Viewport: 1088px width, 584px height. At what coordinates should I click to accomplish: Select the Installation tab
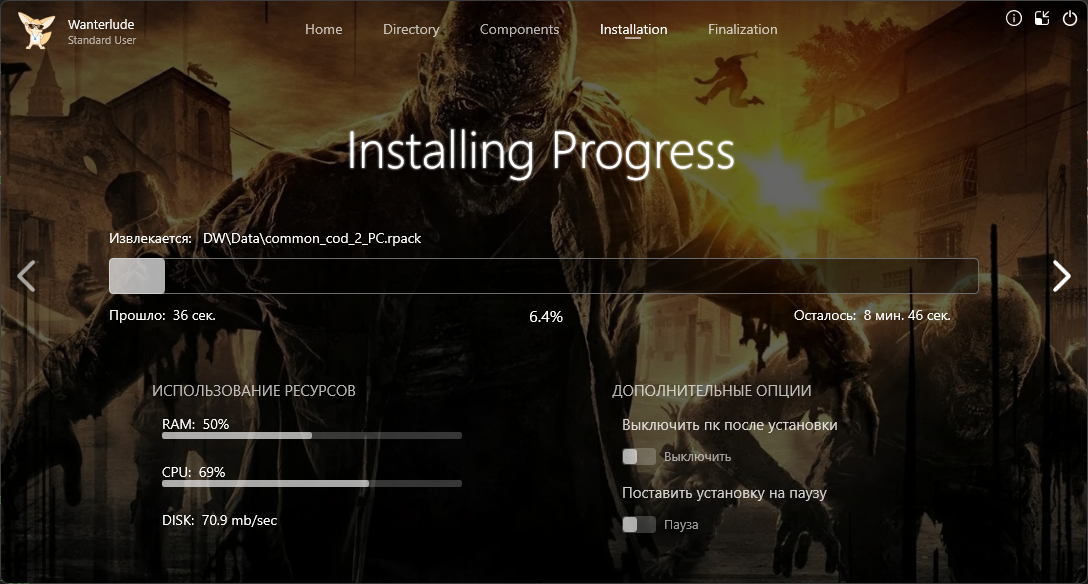click(634, 29)
